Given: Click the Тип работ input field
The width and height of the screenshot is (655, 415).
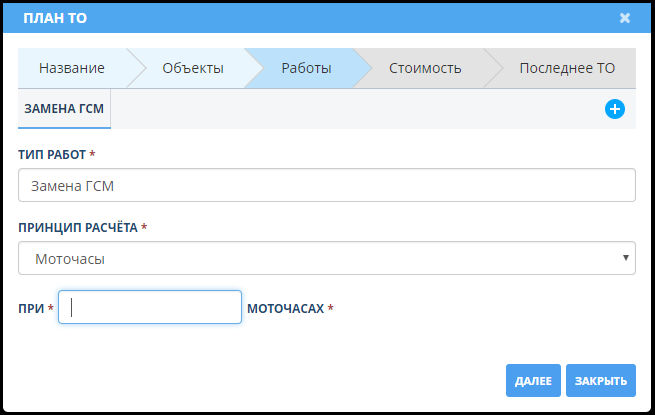Looking at the screenshot, I should coord(327,185).
